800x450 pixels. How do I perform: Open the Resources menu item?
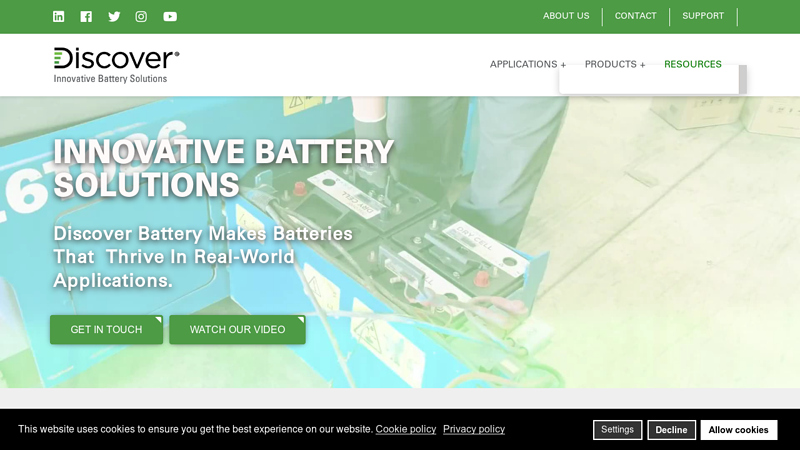[x=693, y=64]
